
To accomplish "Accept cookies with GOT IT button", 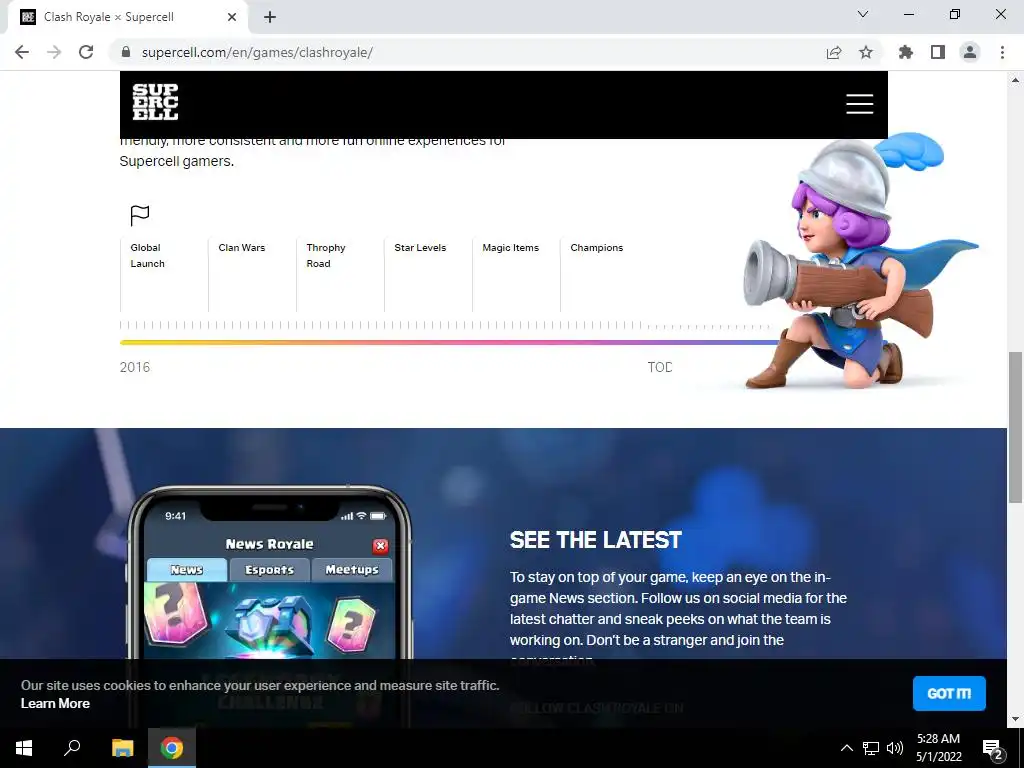I will coord(949,693).
